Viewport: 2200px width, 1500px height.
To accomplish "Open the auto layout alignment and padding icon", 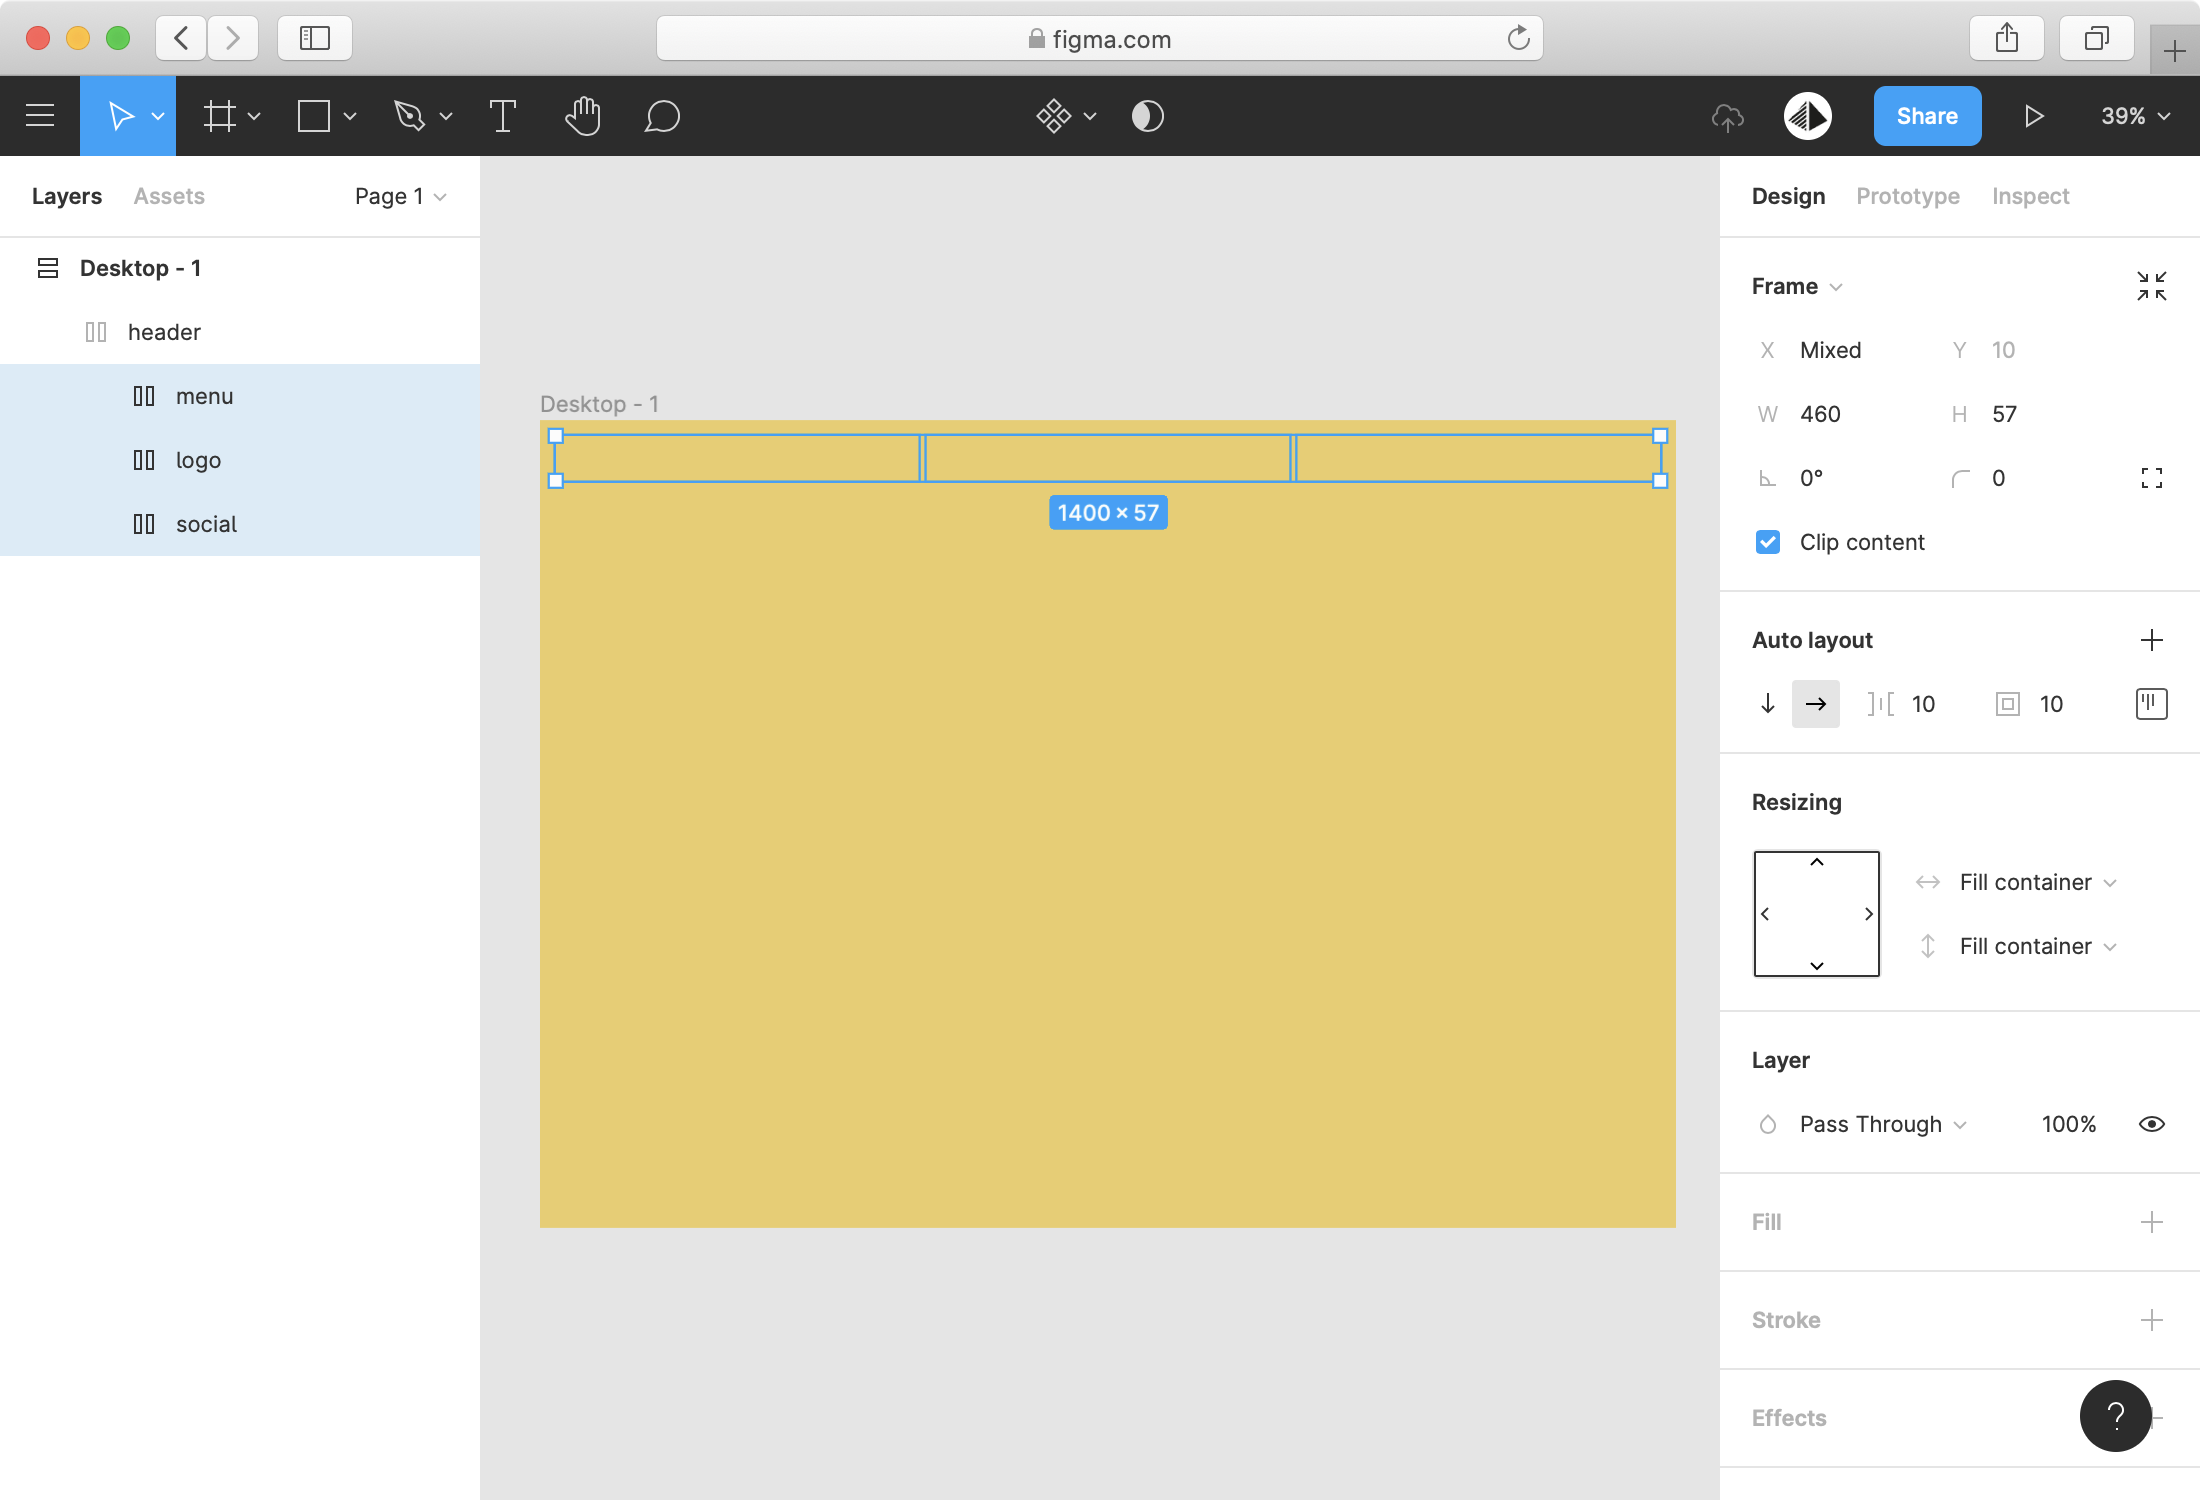I will pyautogui.click(x=2152, y=704).
